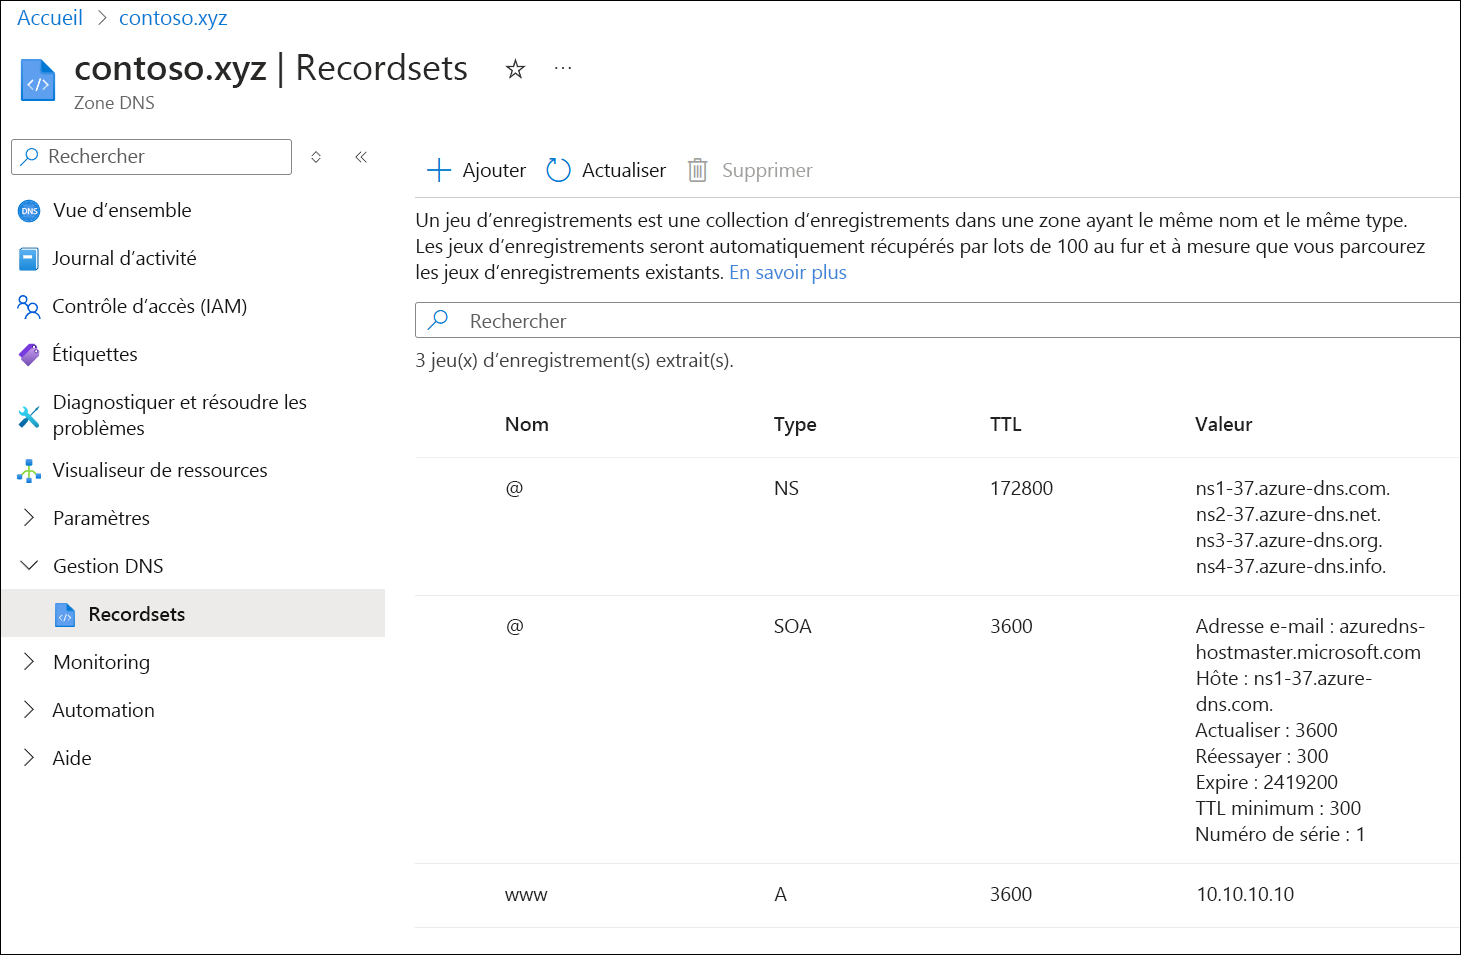Expand the Monitoring section
This screenshot has width=1461, height=955.
(30, 662)
